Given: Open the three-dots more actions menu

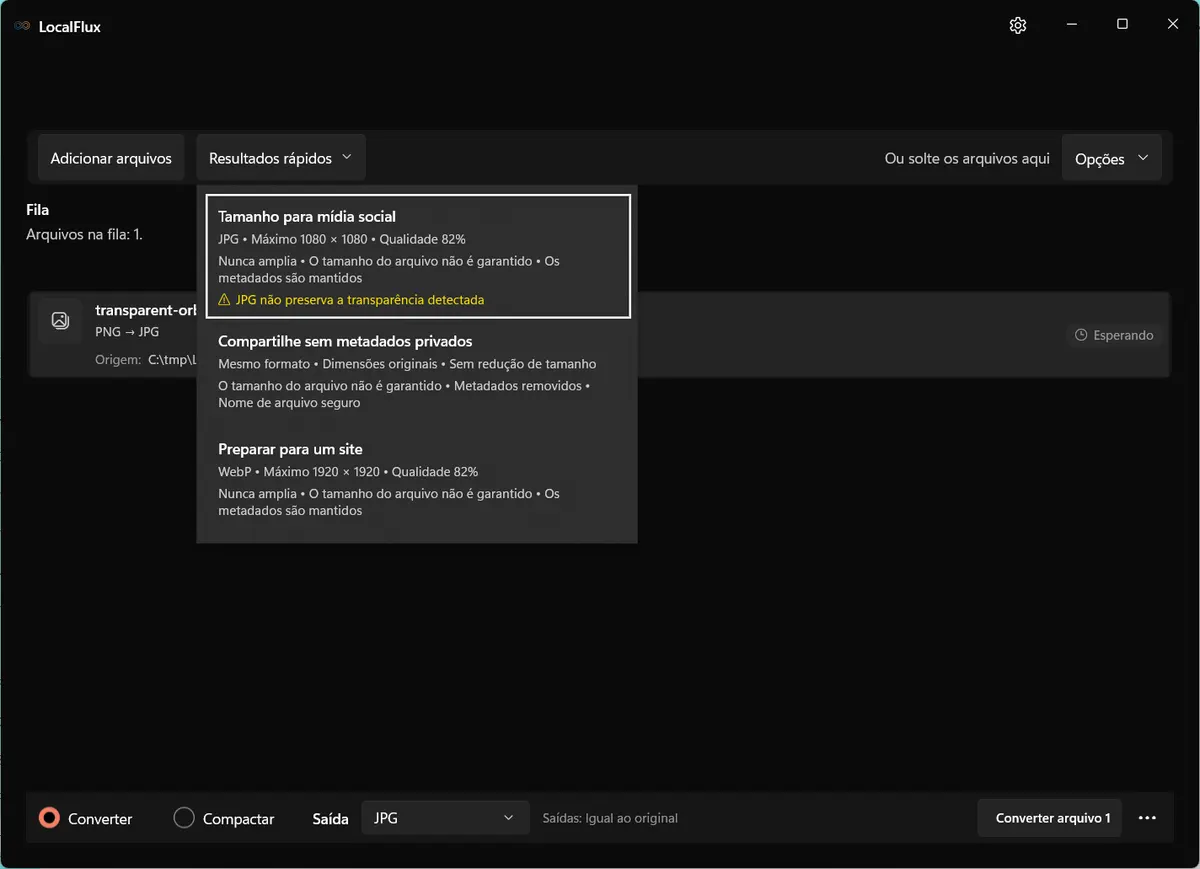Looking at the screenshot, I should (x=1147, y=818).
